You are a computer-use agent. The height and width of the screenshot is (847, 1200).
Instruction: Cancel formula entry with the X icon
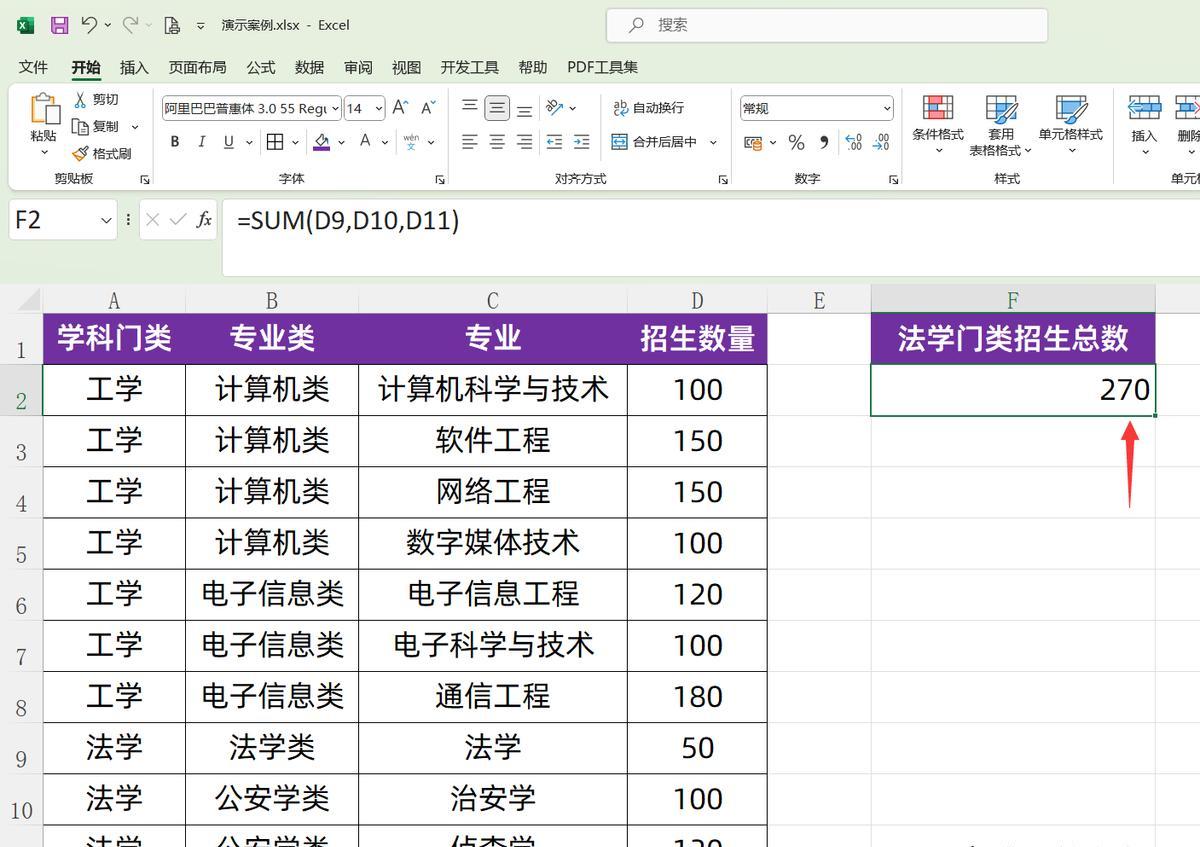pyautogui.click(x=152, y=219)
